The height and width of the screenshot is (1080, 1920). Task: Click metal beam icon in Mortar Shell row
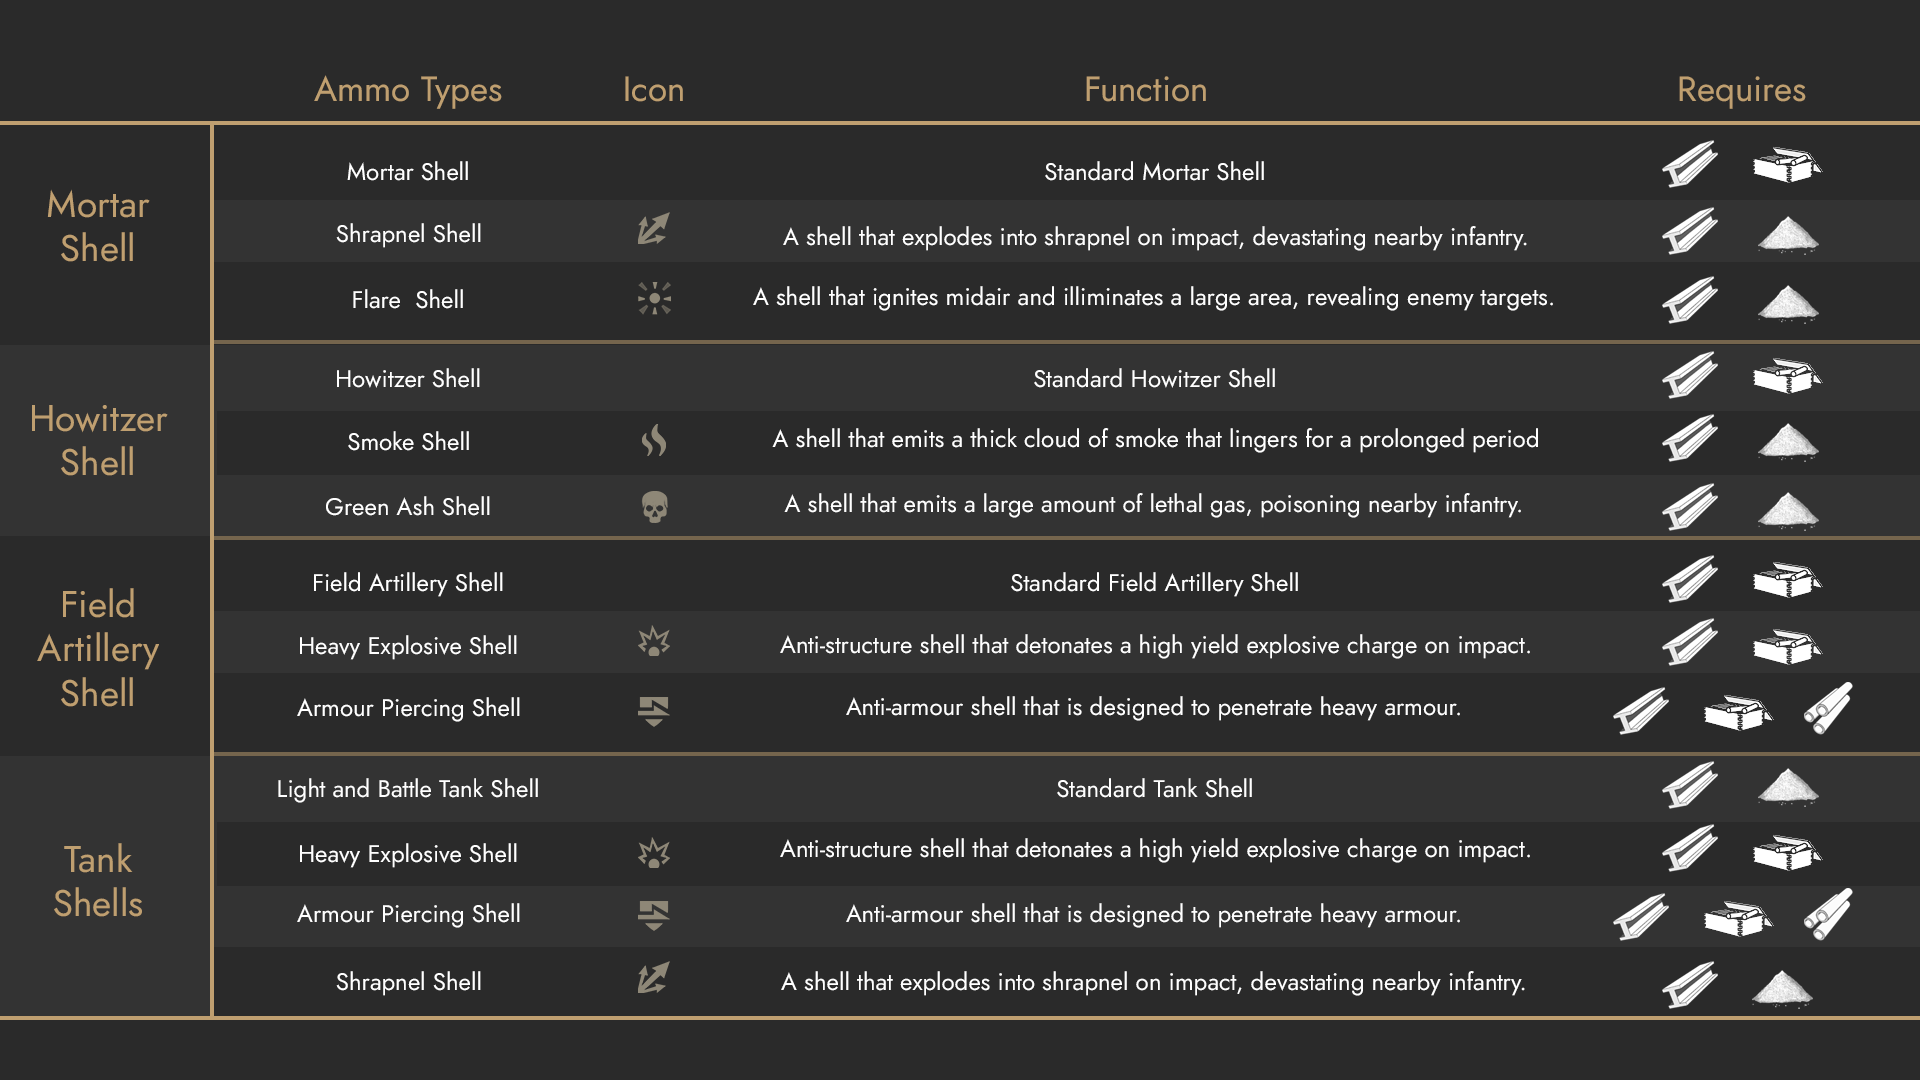pyautogui.click(x=1690, y=164)
